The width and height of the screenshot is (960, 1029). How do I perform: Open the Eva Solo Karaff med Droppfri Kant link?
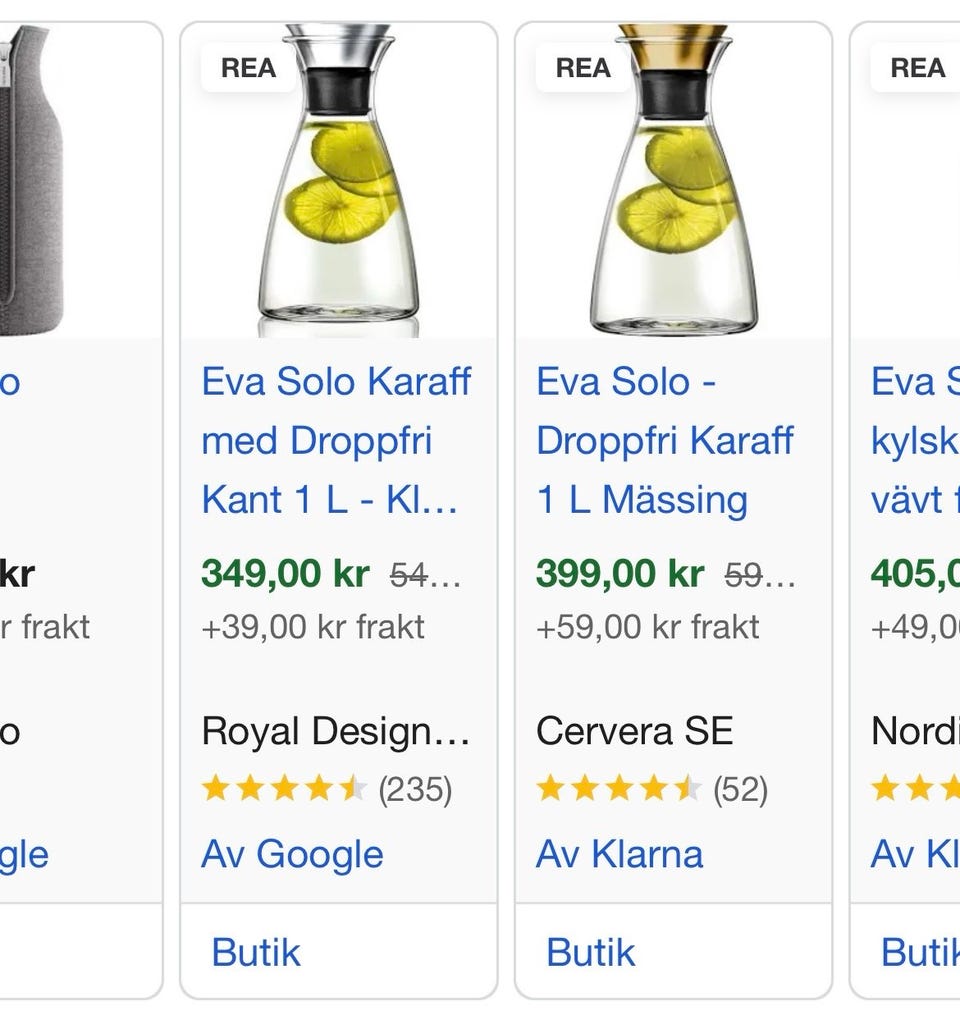(x=336, y=440)
